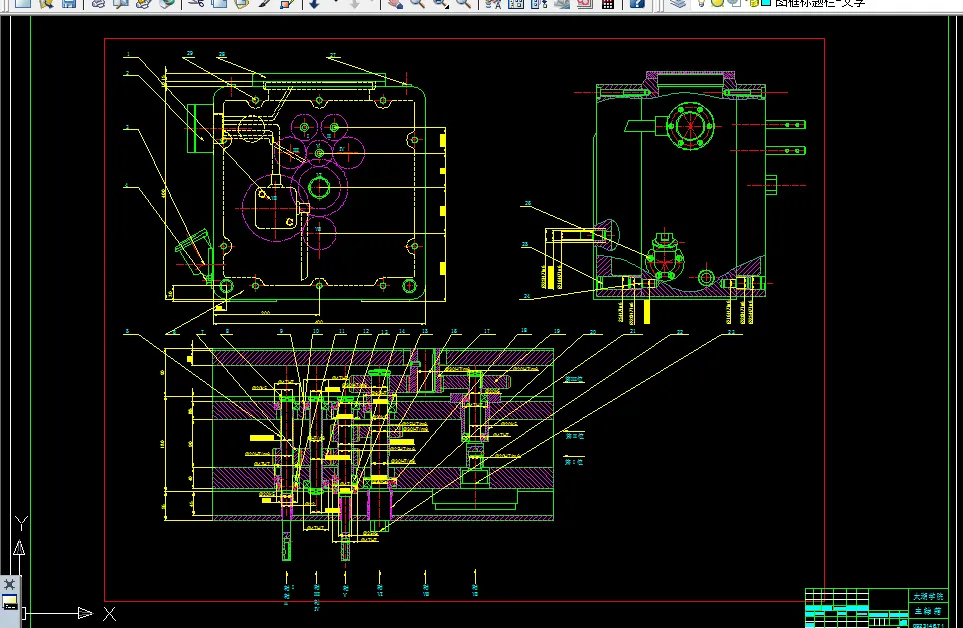Open Plot Preview from the toolbar

pyautogui.click(x=121, y=3)
